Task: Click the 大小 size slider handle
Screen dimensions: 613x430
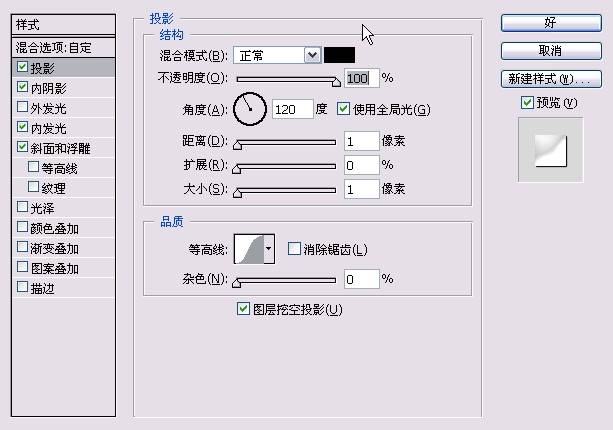Action: pyautogui.click(x=237, y=193)
